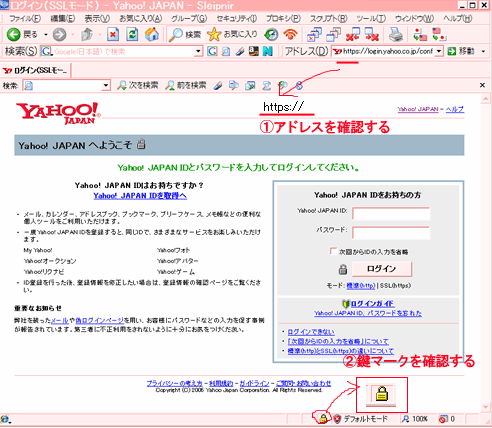Open the 編集(E) menu
Screen dimensions: 492x428
[62, 18]
